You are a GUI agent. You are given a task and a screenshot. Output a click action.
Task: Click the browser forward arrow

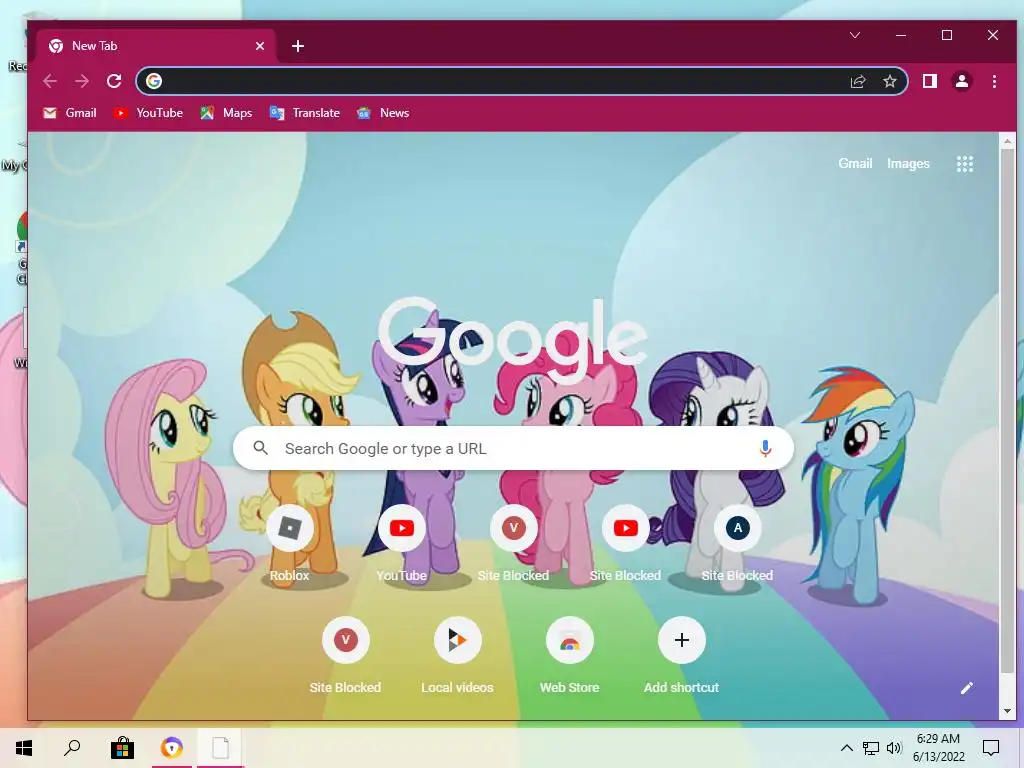[82, 81]
